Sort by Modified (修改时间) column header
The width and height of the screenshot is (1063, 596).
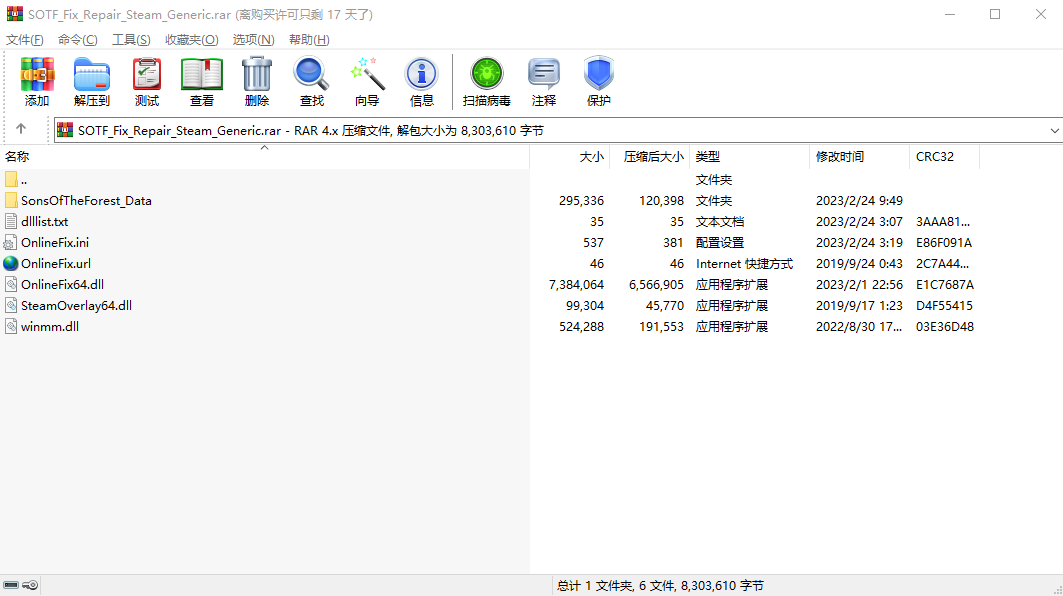coord(859,157)
